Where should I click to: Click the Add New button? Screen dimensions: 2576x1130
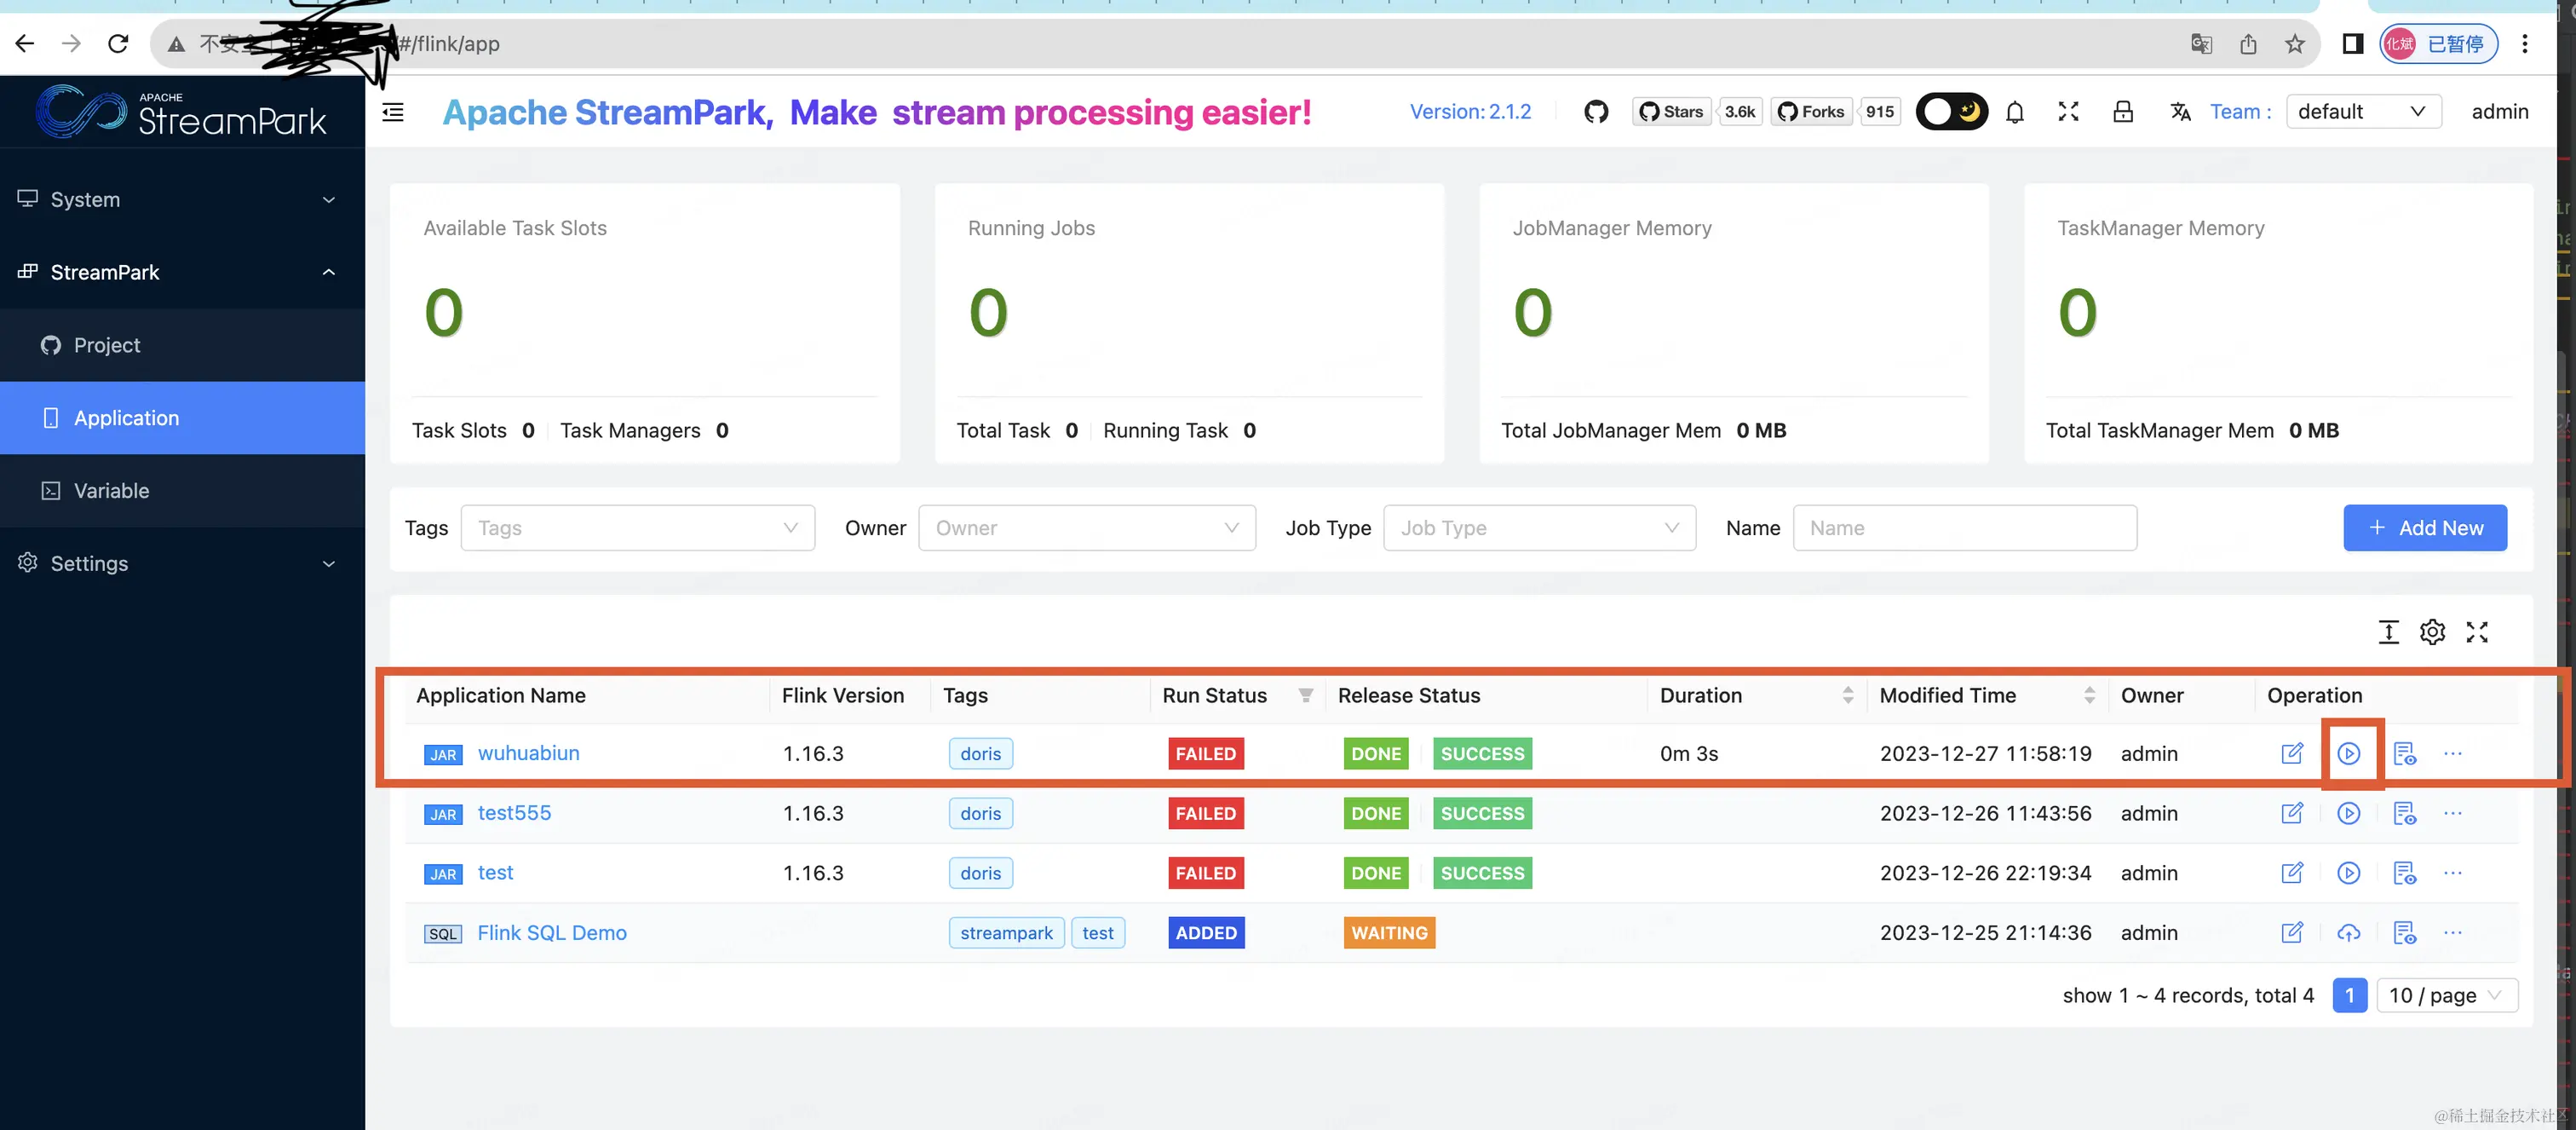click(2424, 528)
